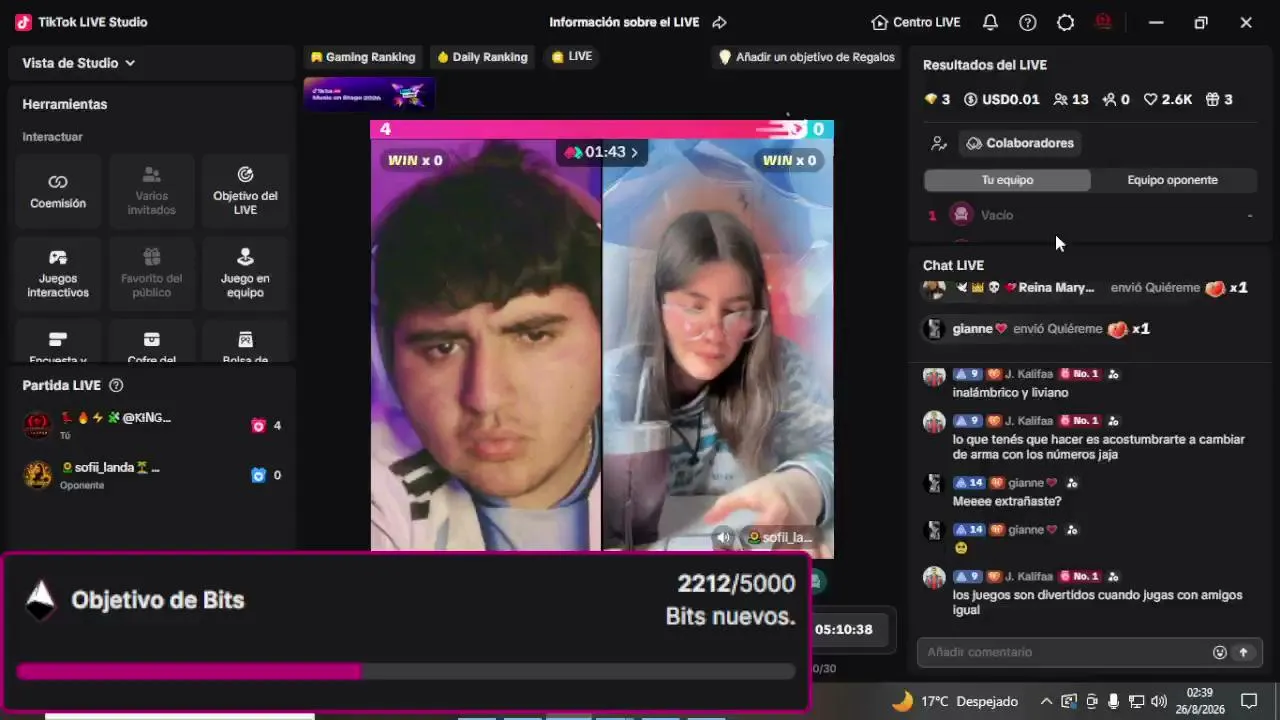Click the diamonds count in LIVE results
The height and width of the screenshot is (720, 1280).
pos(937,99)
